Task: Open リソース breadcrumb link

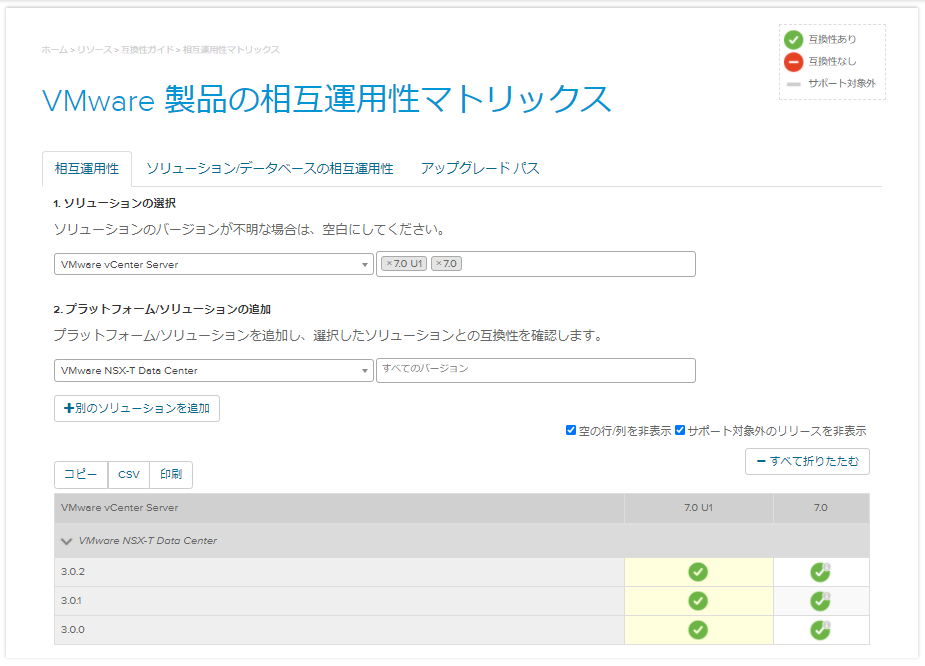Action: pyautogui.click(x=94, y=50)
